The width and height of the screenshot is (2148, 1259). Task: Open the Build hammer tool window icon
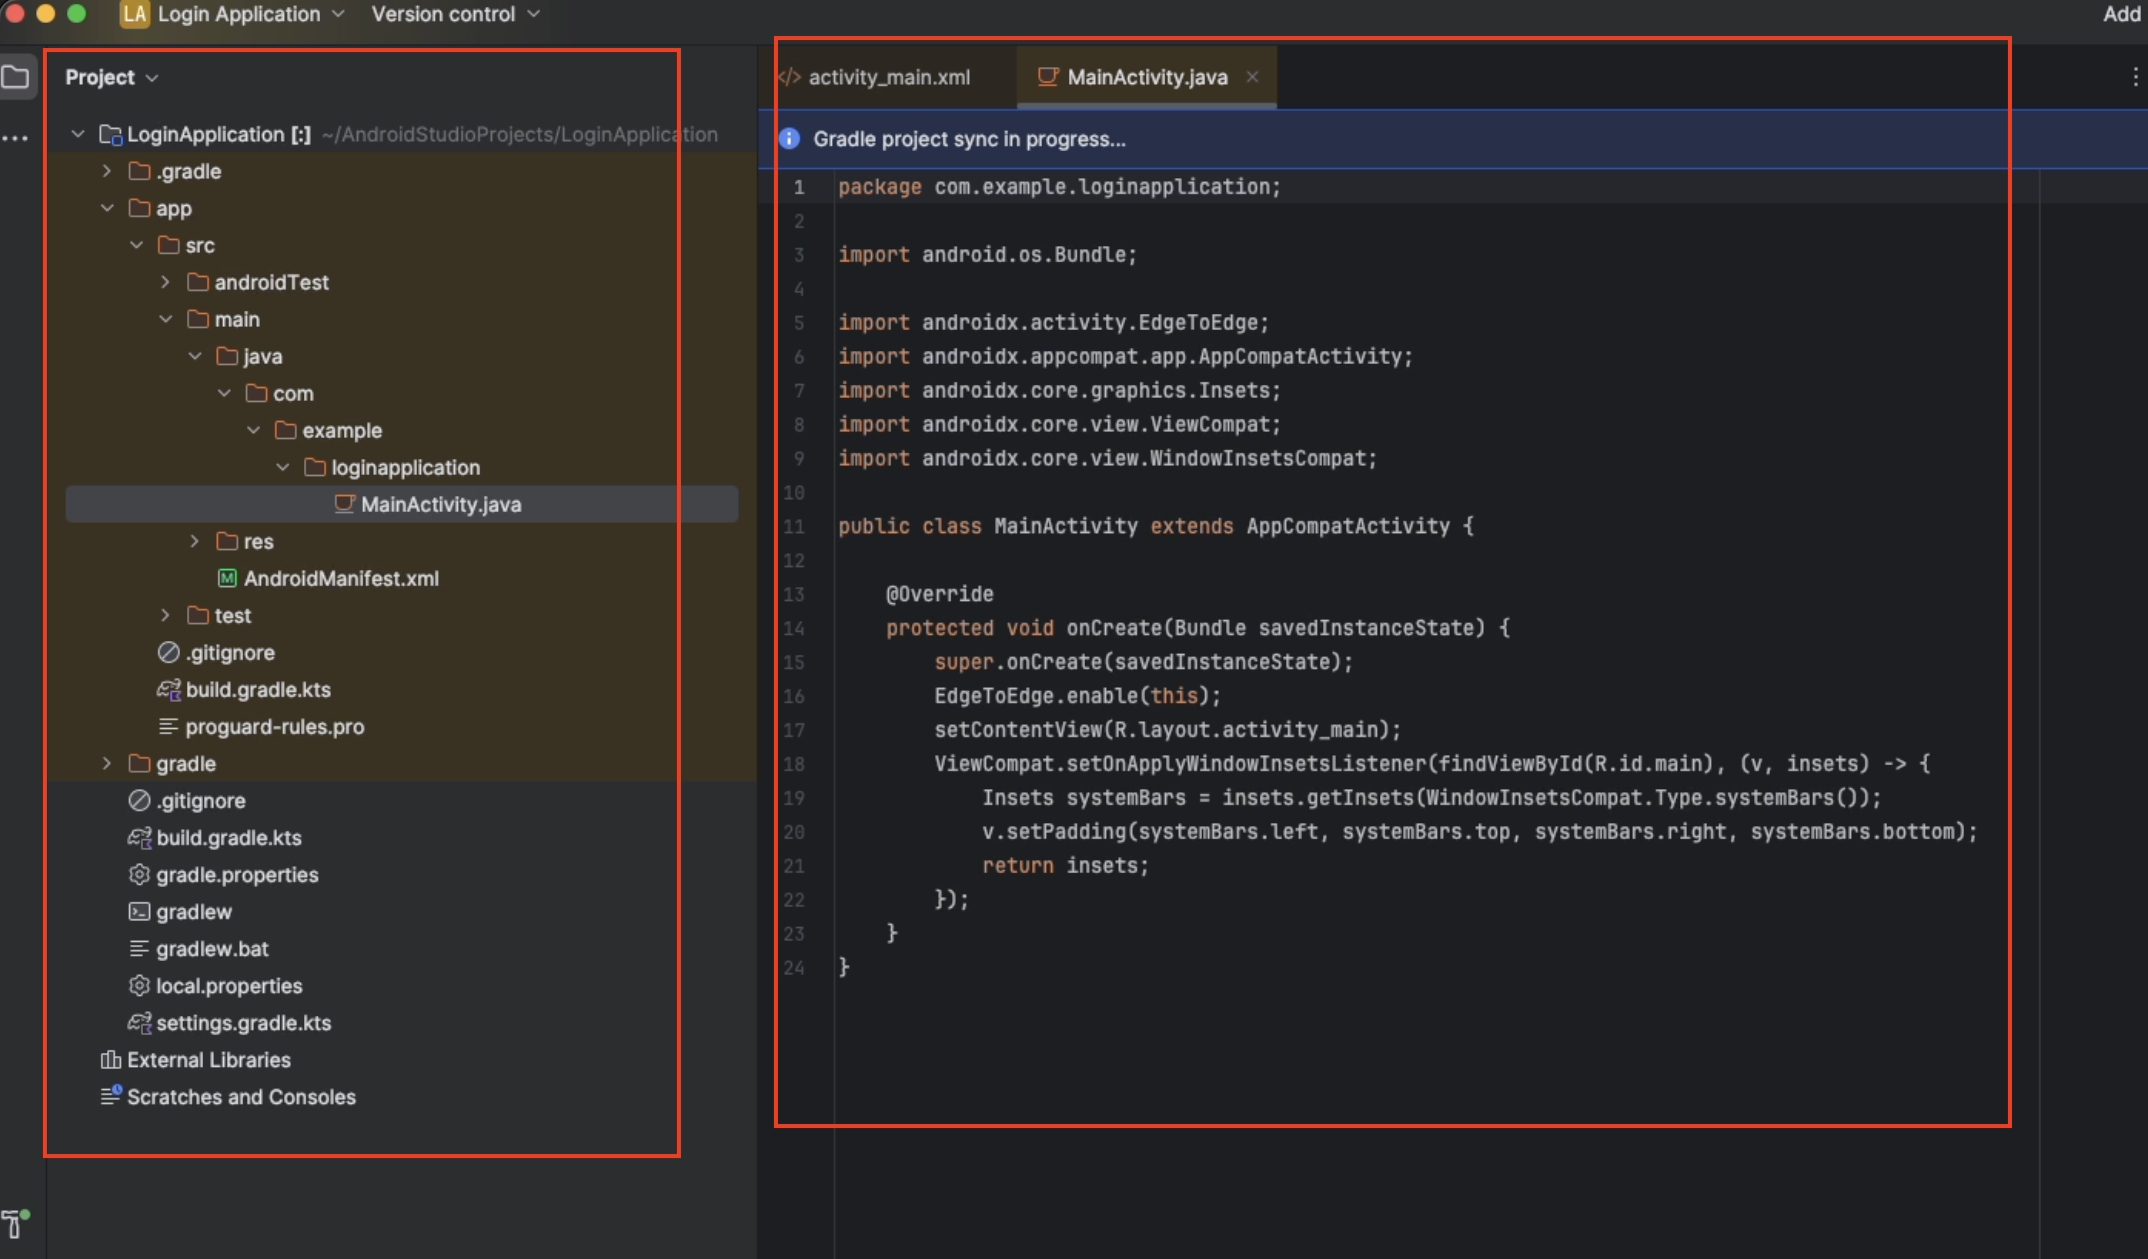coord(15,1223)
